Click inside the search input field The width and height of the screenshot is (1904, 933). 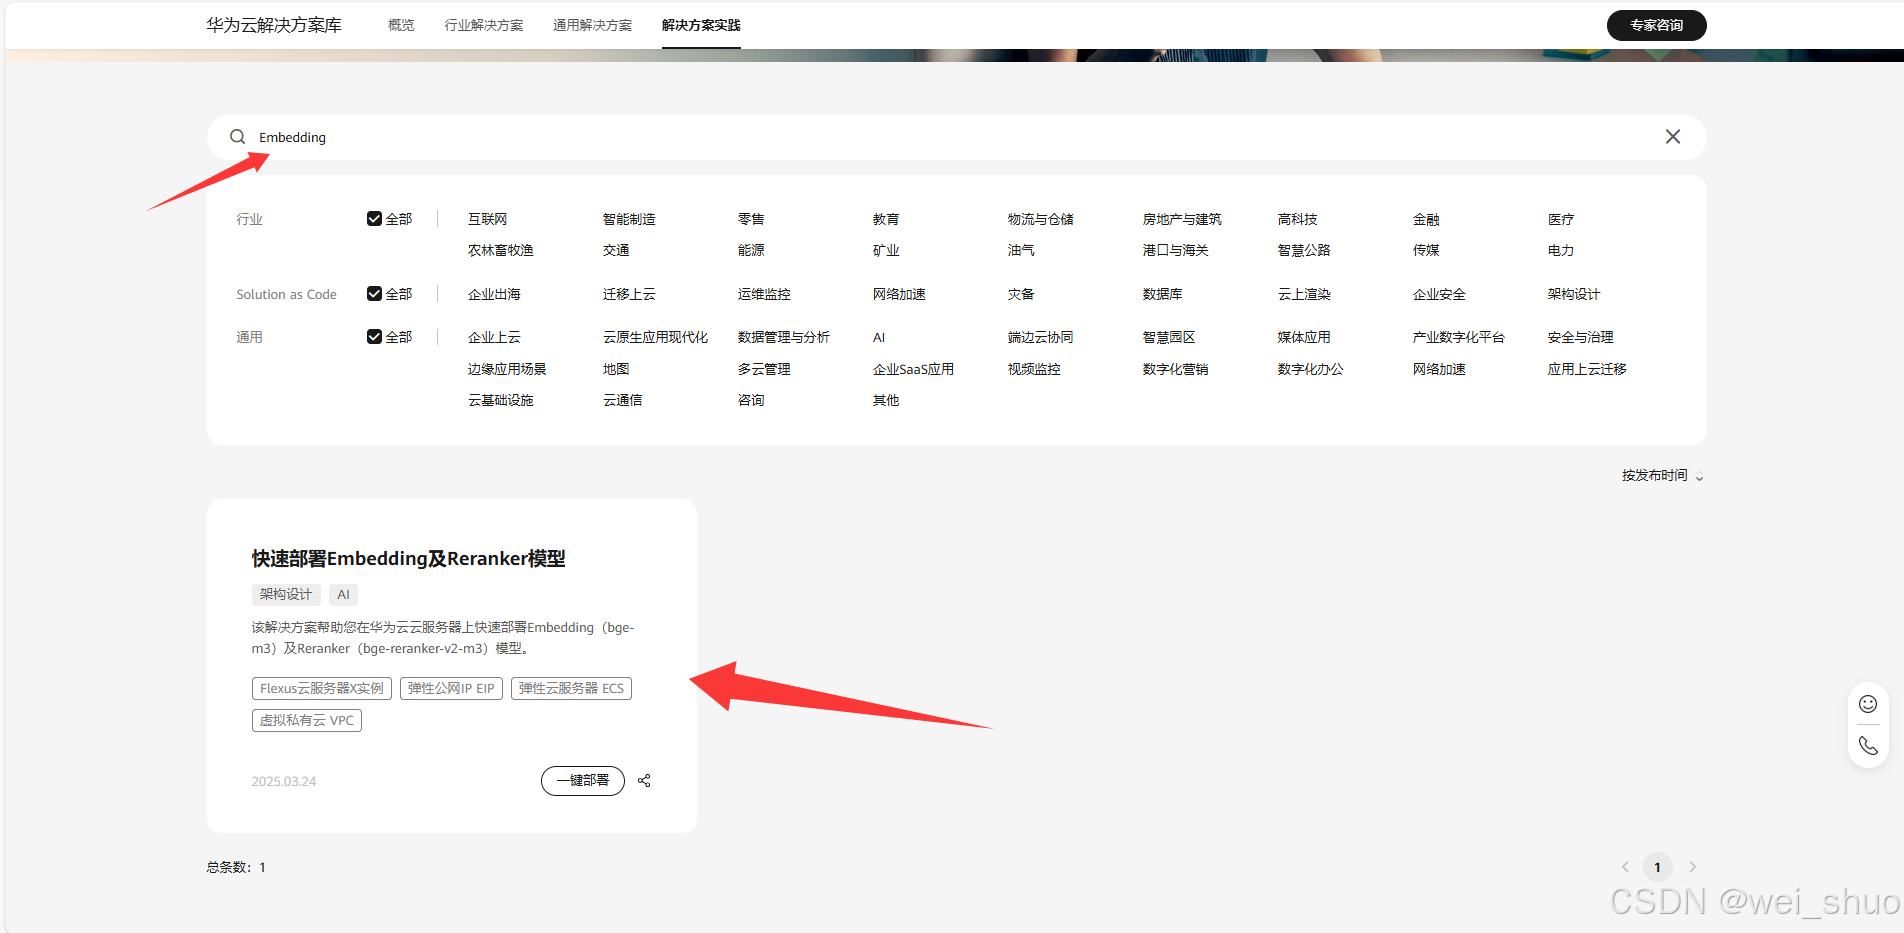click(700, 137)
